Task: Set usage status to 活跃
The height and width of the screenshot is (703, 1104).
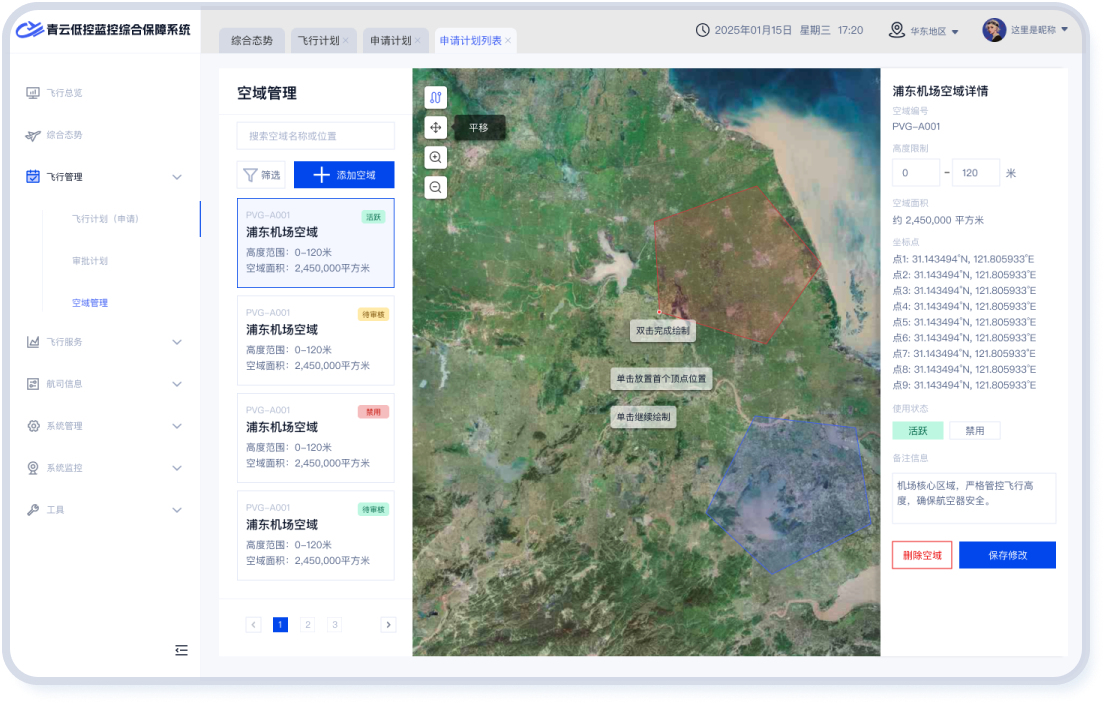Action: 918,431
